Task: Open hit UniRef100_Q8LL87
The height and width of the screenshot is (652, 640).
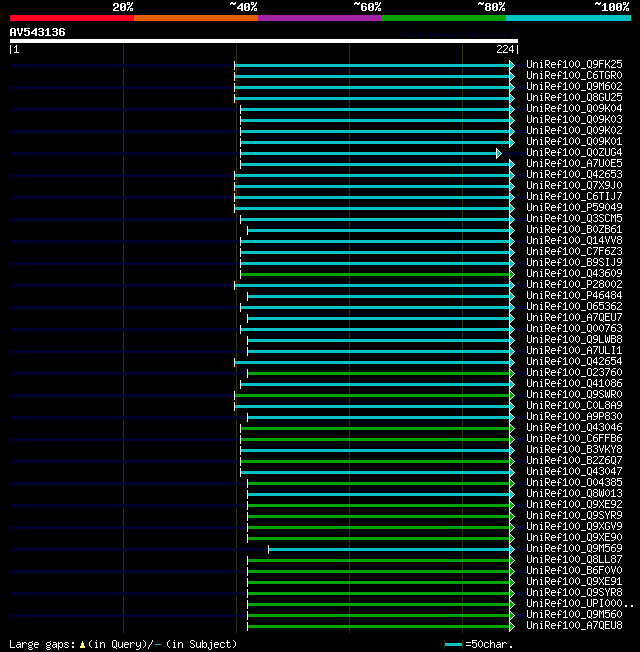Action: [x=574, y=559]
